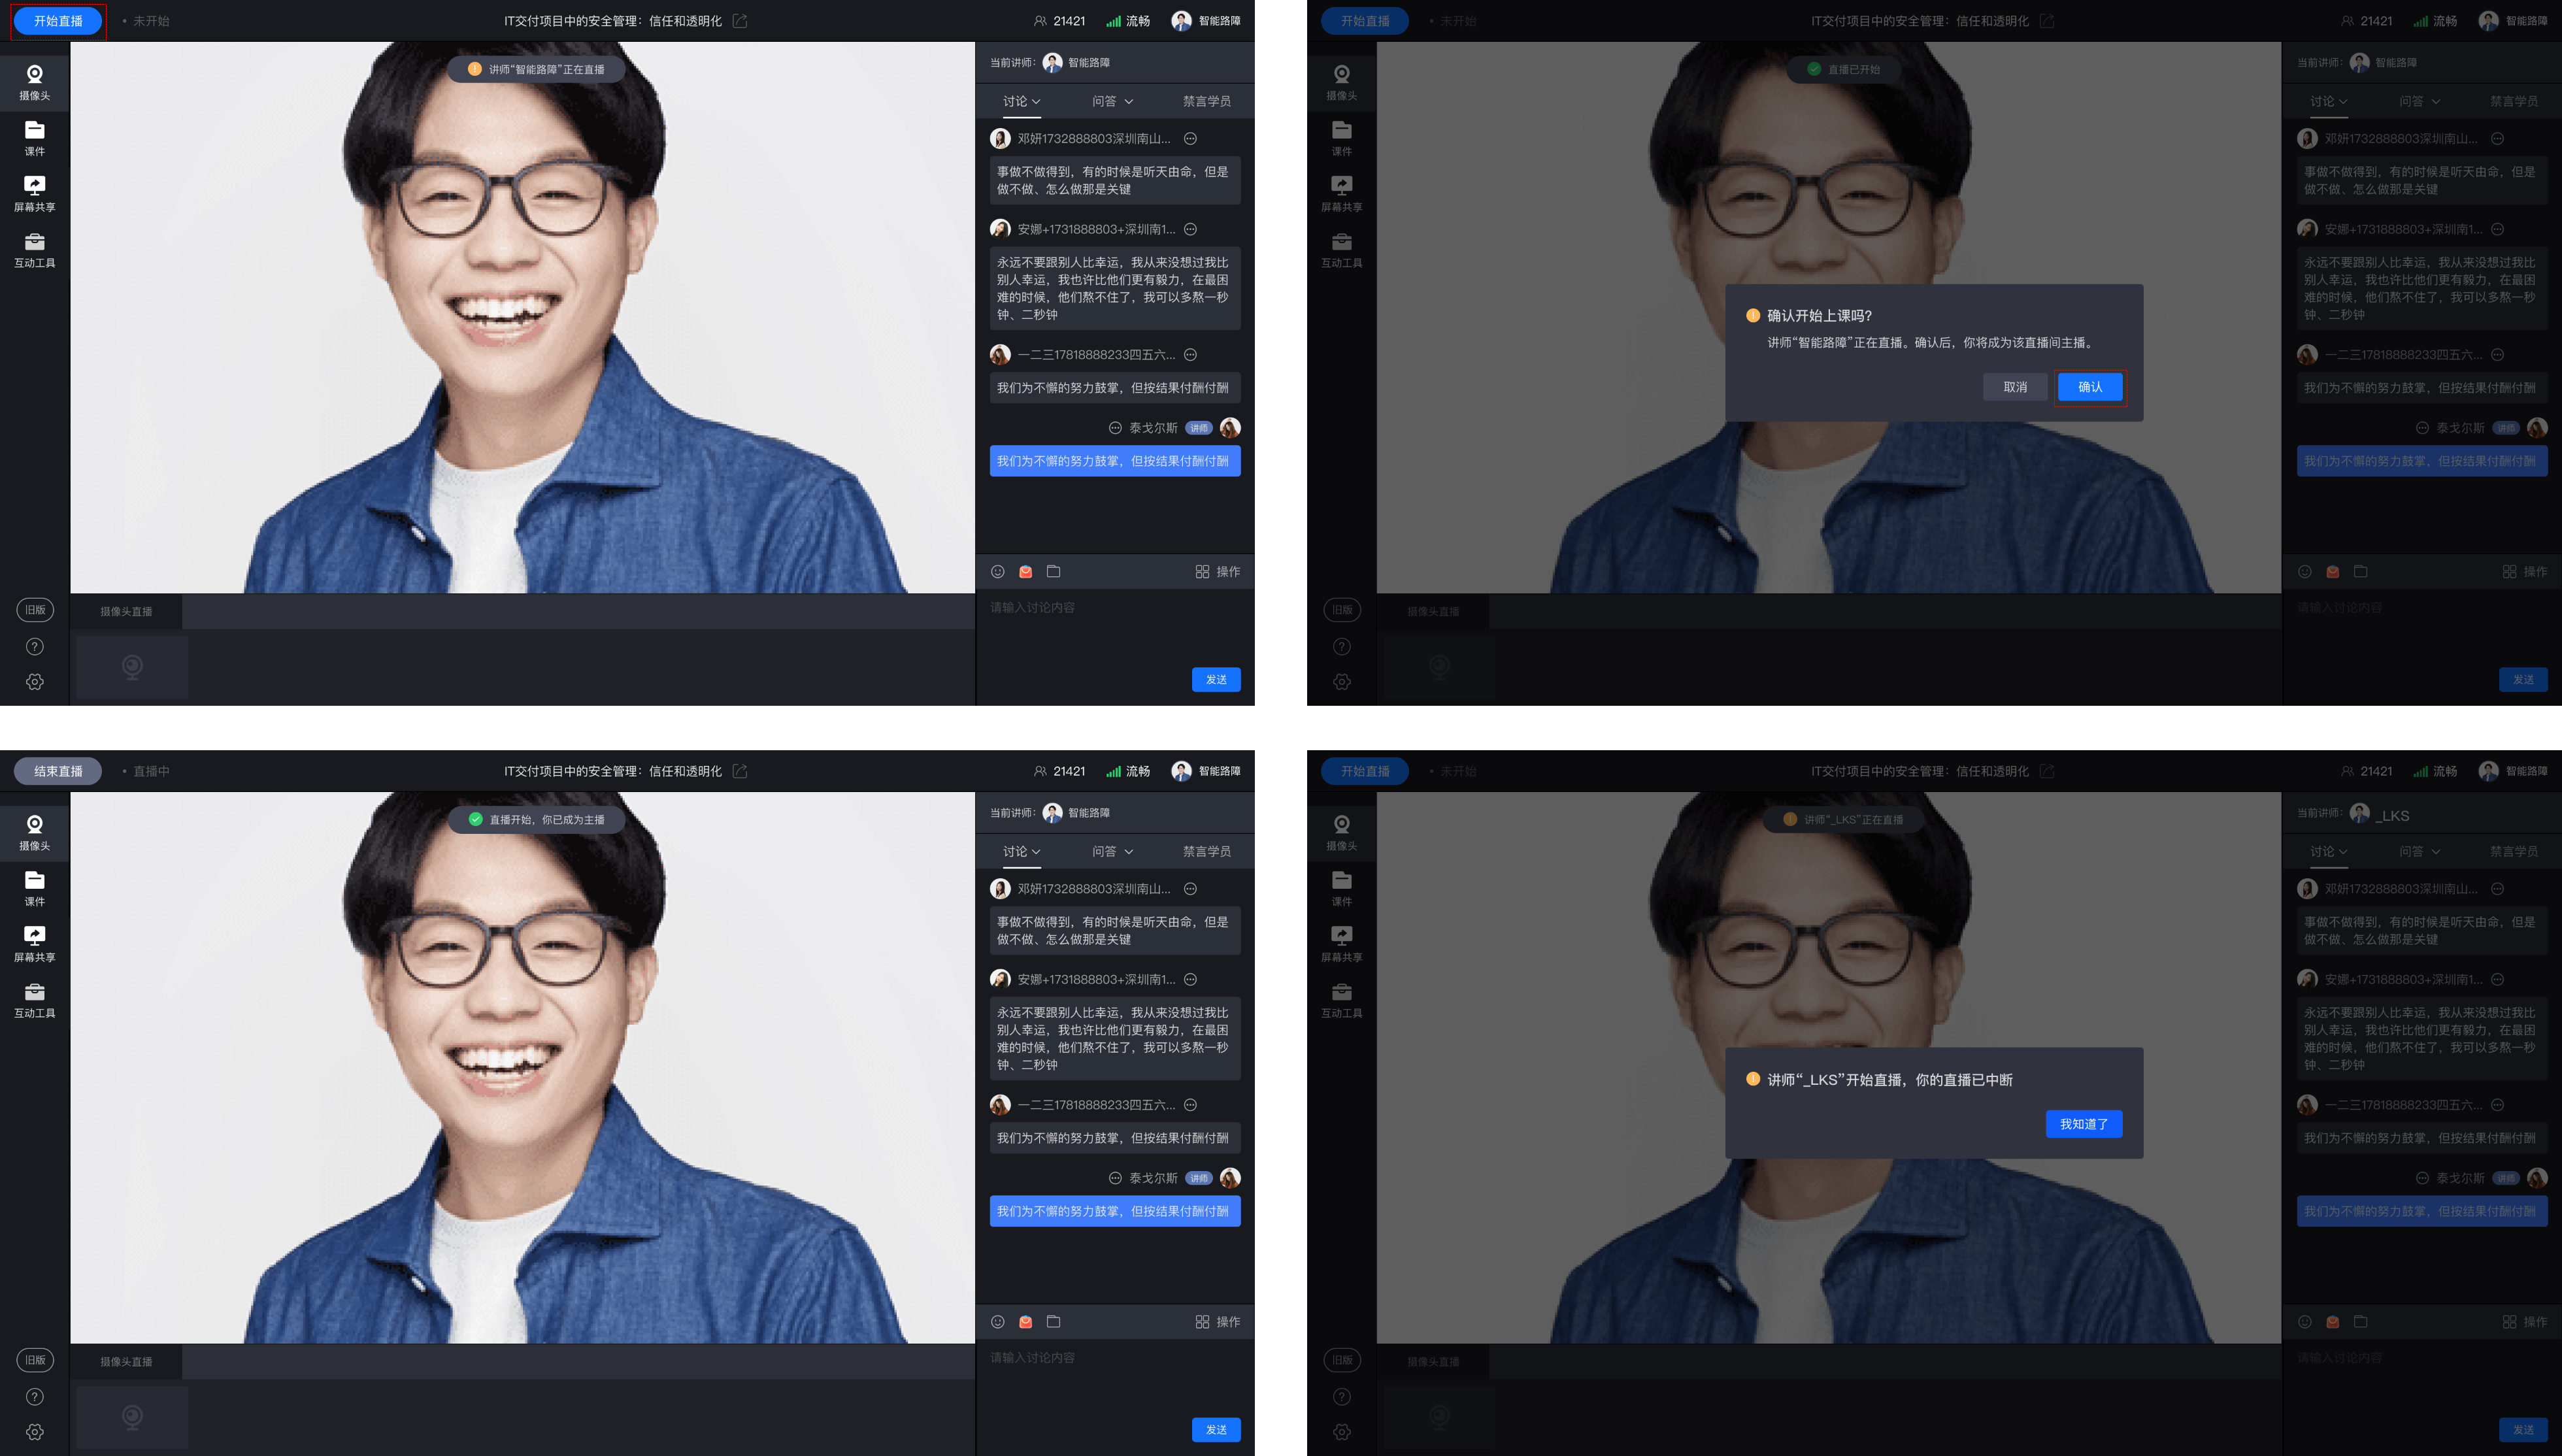Image resolution: width=2562 pixels, height=1456 pixels.
Task: Confirm starting class with 确认 button
Action: pyautogui.click(x=2089, y=387)
